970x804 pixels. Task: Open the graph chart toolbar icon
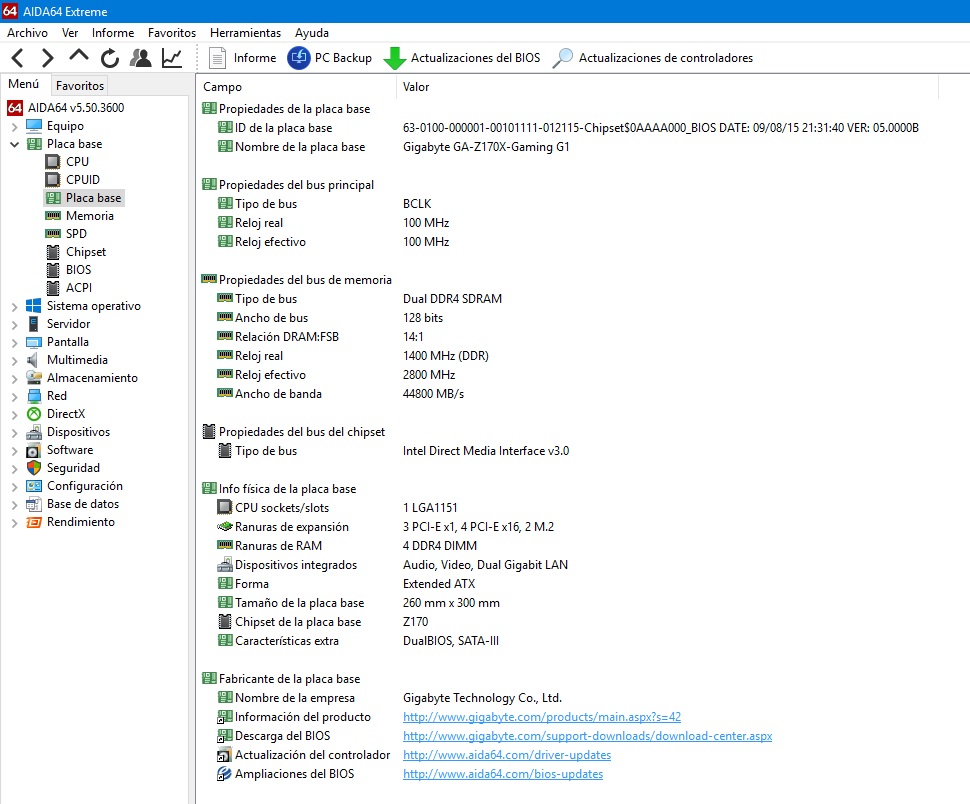click(172, 58)
